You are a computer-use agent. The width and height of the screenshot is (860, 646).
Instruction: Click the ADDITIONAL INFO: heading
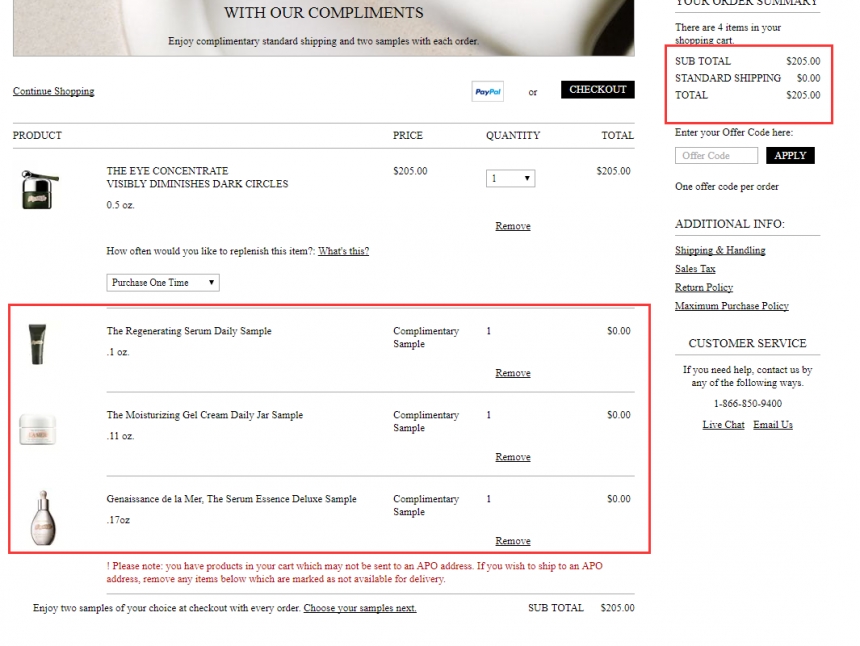[x=729, y=224]
